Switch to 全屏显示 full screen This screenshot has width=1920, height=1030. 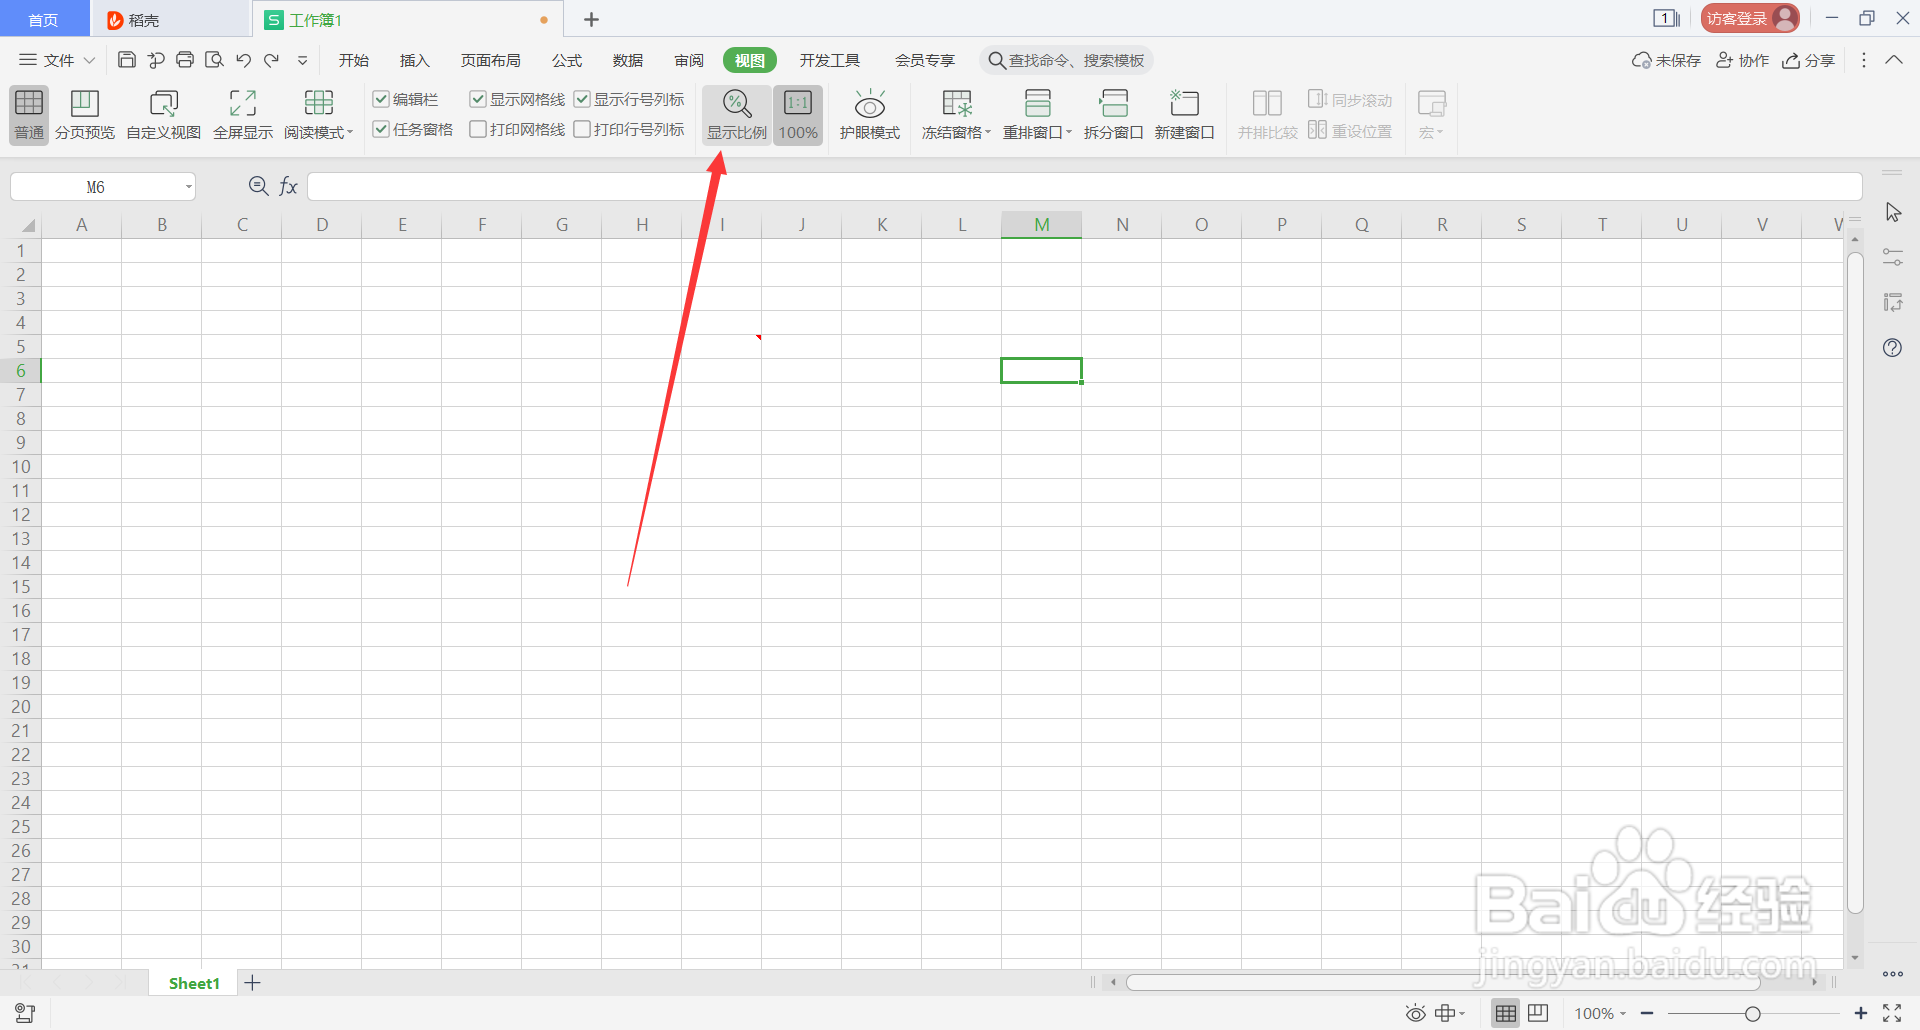(243, 115)
